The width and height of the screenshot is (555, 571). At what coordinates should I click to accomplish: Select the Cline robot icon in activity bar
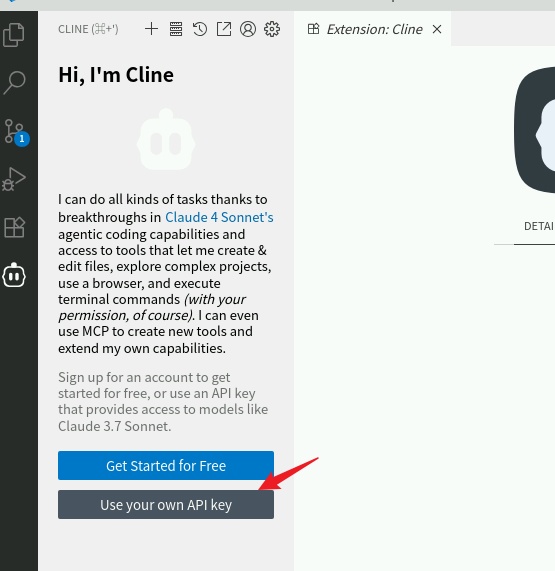tap(14, 275)
